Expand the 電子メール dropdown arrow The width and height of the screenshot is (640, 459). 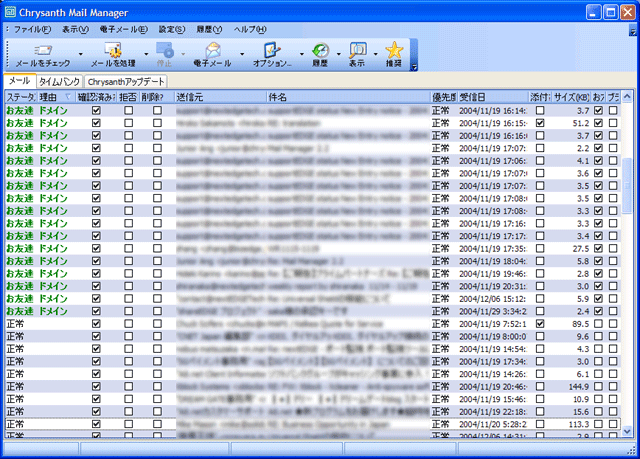[x=242, y=54]
